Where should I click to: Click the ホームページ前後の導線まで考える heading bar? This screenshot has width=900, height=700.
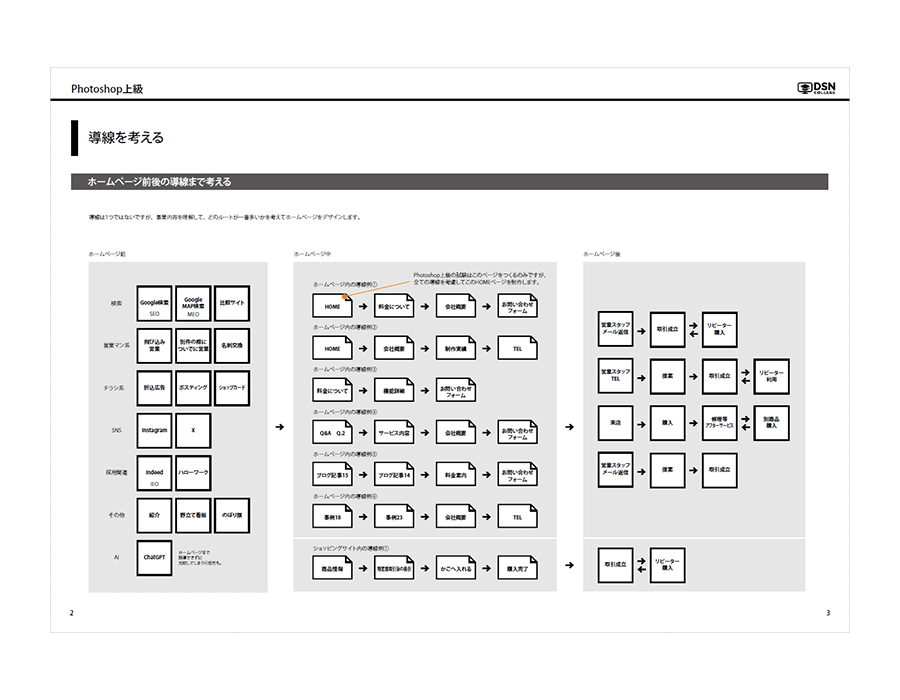[x=449, y=182]
